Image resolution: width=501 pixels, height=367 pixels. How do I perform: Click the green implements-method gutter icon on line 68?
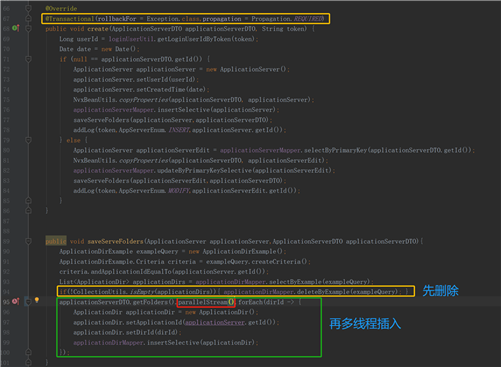15,28
